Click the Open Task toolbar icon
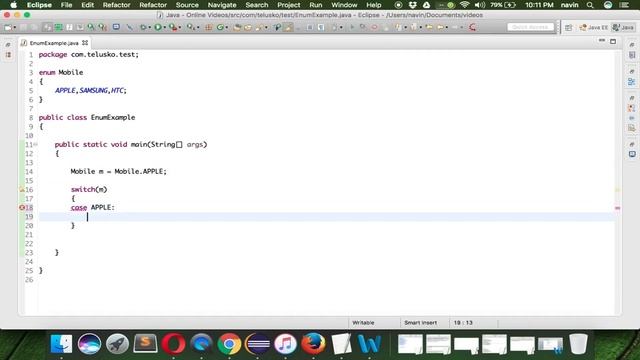This screenshot has height=360, width=640. click(248, 27)
